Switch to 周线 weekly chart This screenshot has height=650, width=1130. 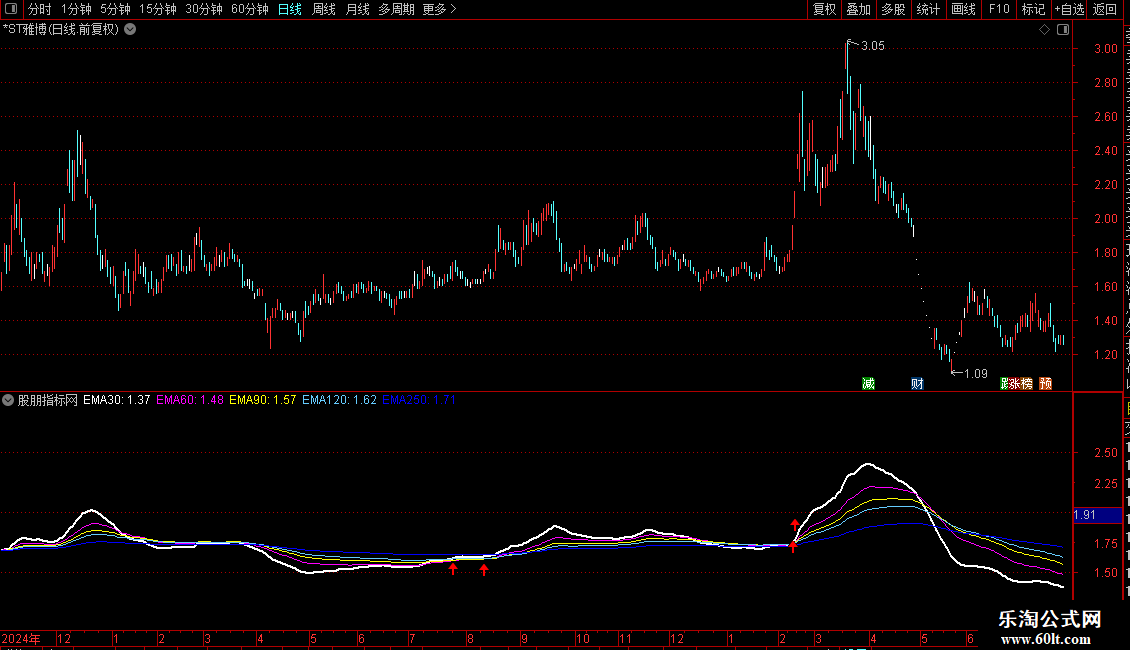point(324,9)
